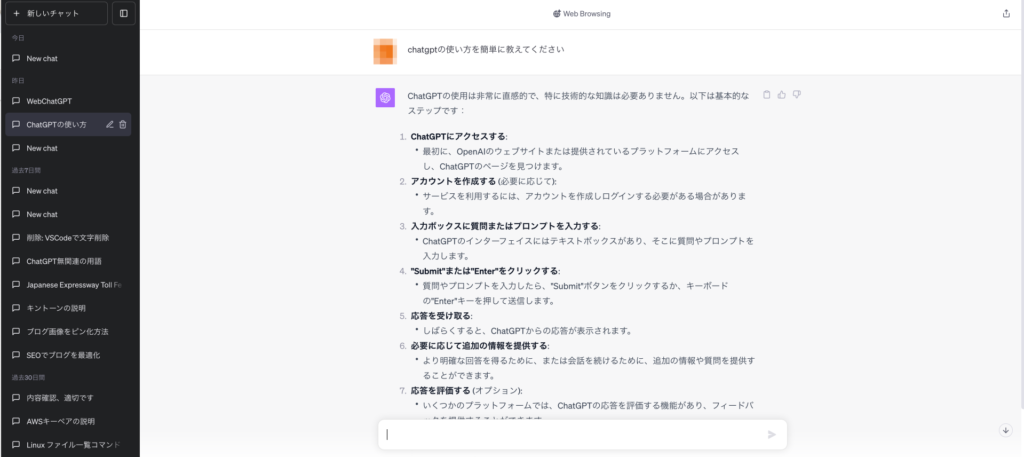Click chat bubble icon beside AWSキーペアの説明
The width and height of the screenshot is (1024, 457).
click(16, 421)
